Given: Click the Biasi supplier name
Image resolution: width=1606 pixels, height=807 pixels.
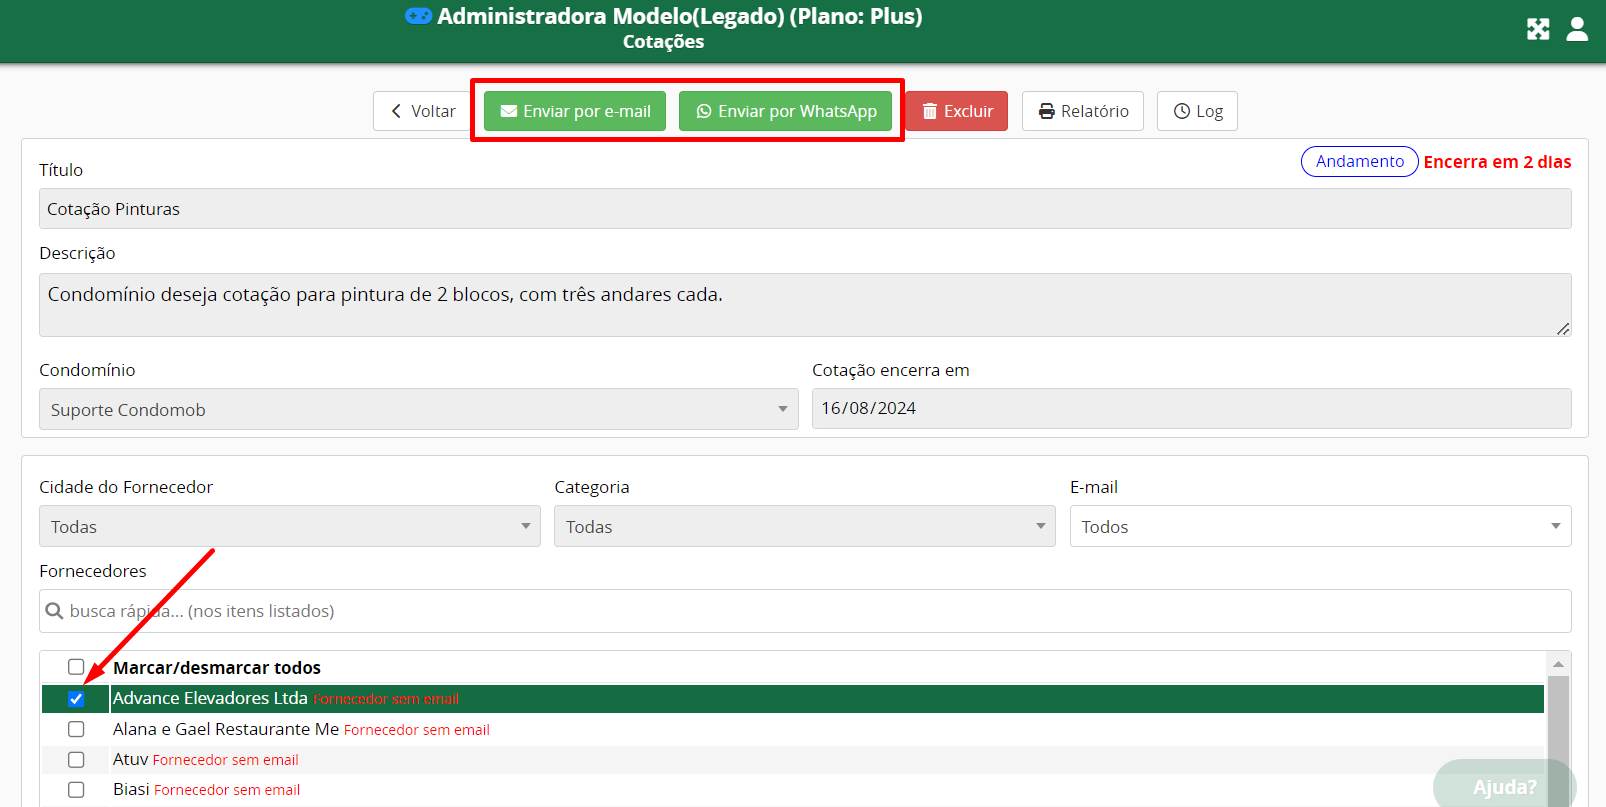Looking at the screenshot, I should [x=131, y=789].
